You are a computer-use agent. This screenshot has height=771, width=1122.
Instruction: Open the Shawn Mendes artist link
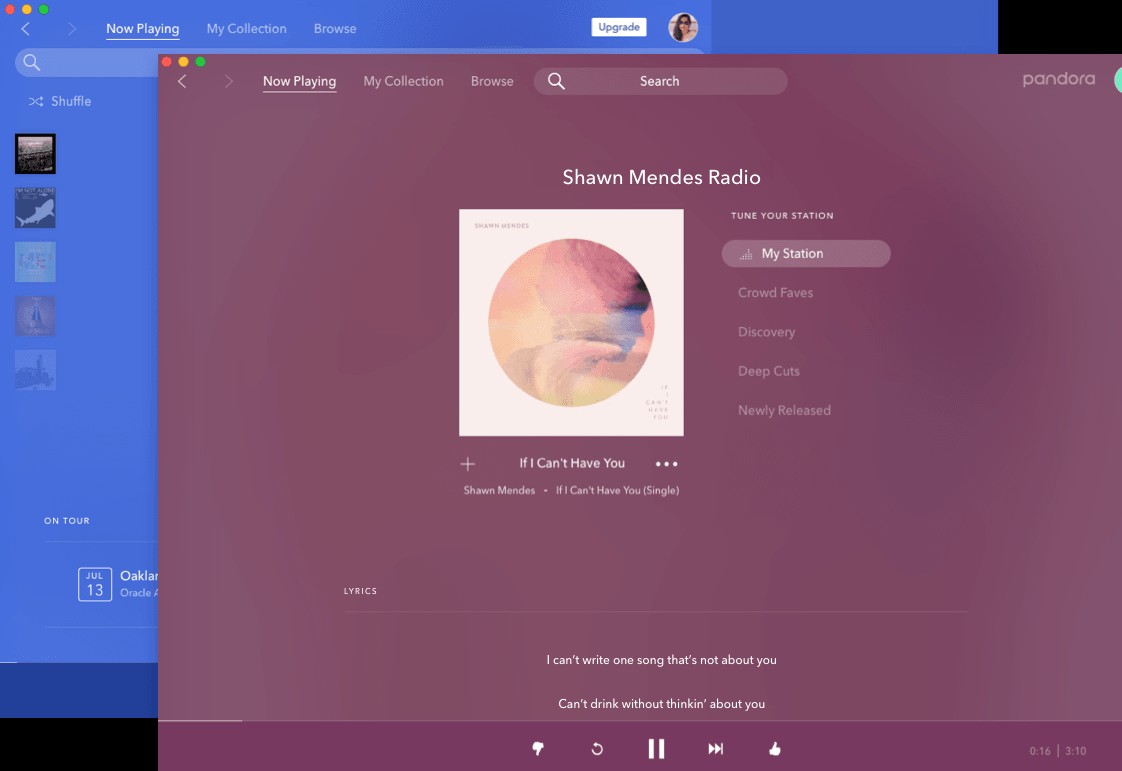tap(499, 490)
